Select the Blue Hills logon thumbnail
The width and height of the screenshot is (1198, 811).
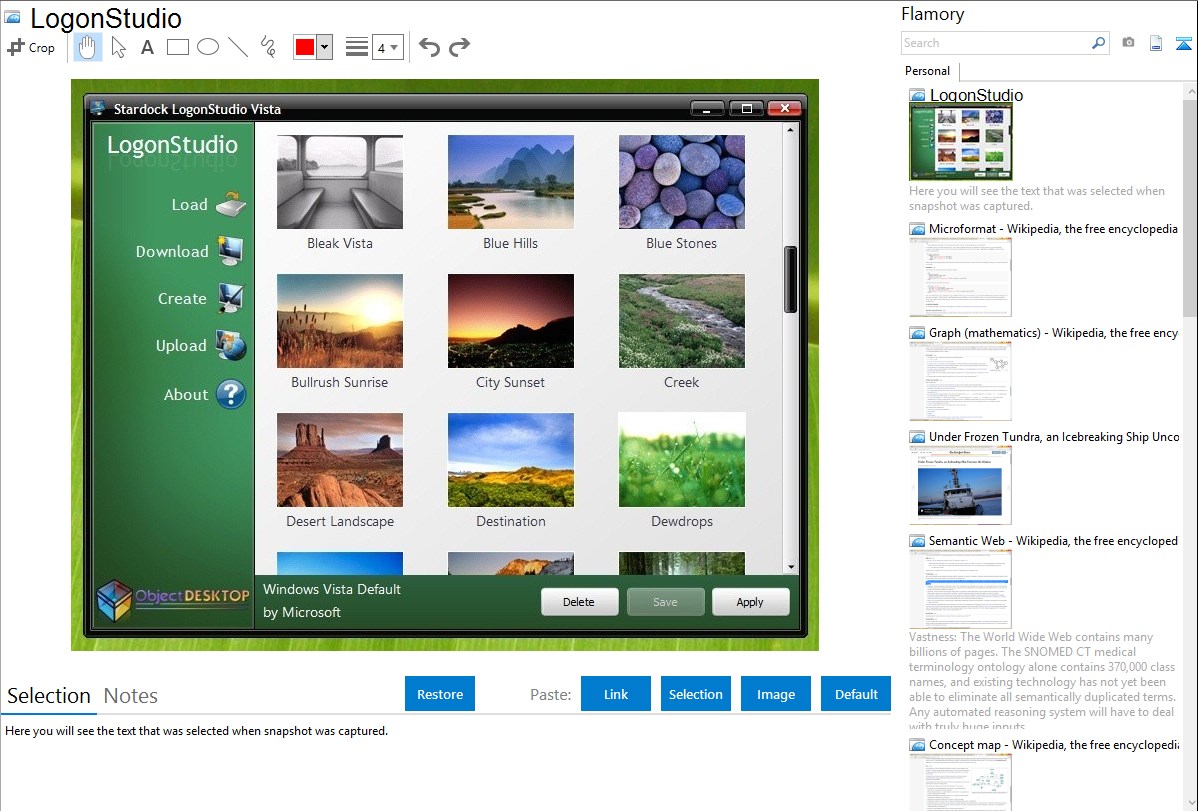[x=510, y=182]
